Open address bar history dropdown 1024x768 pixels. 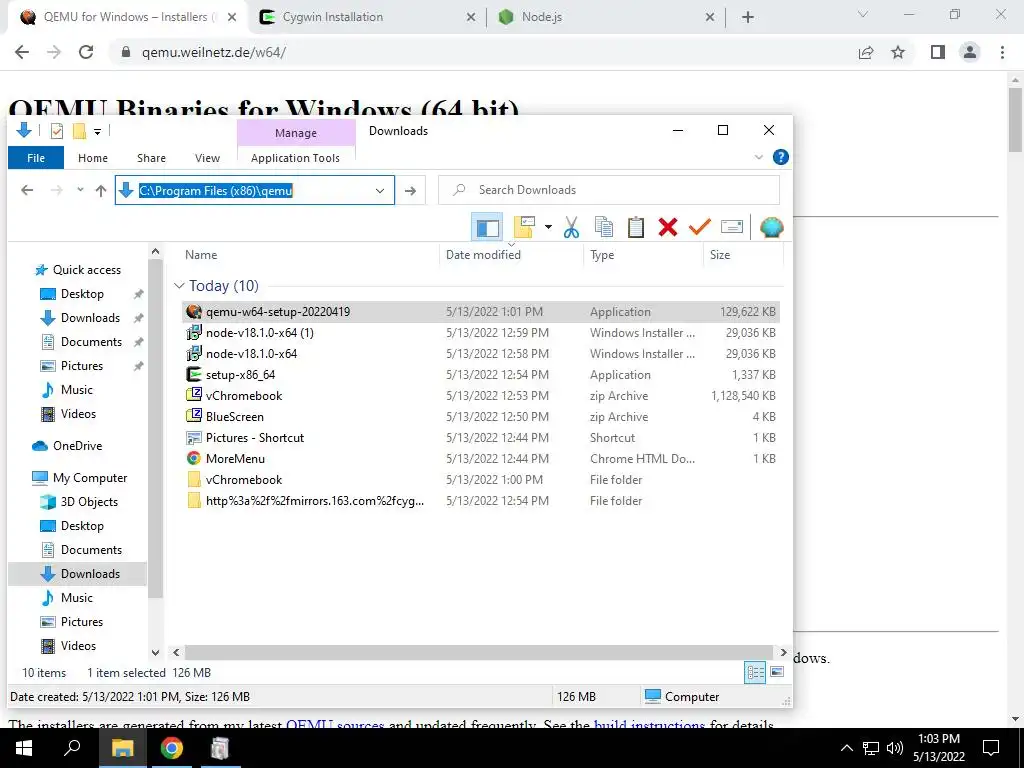379,191
